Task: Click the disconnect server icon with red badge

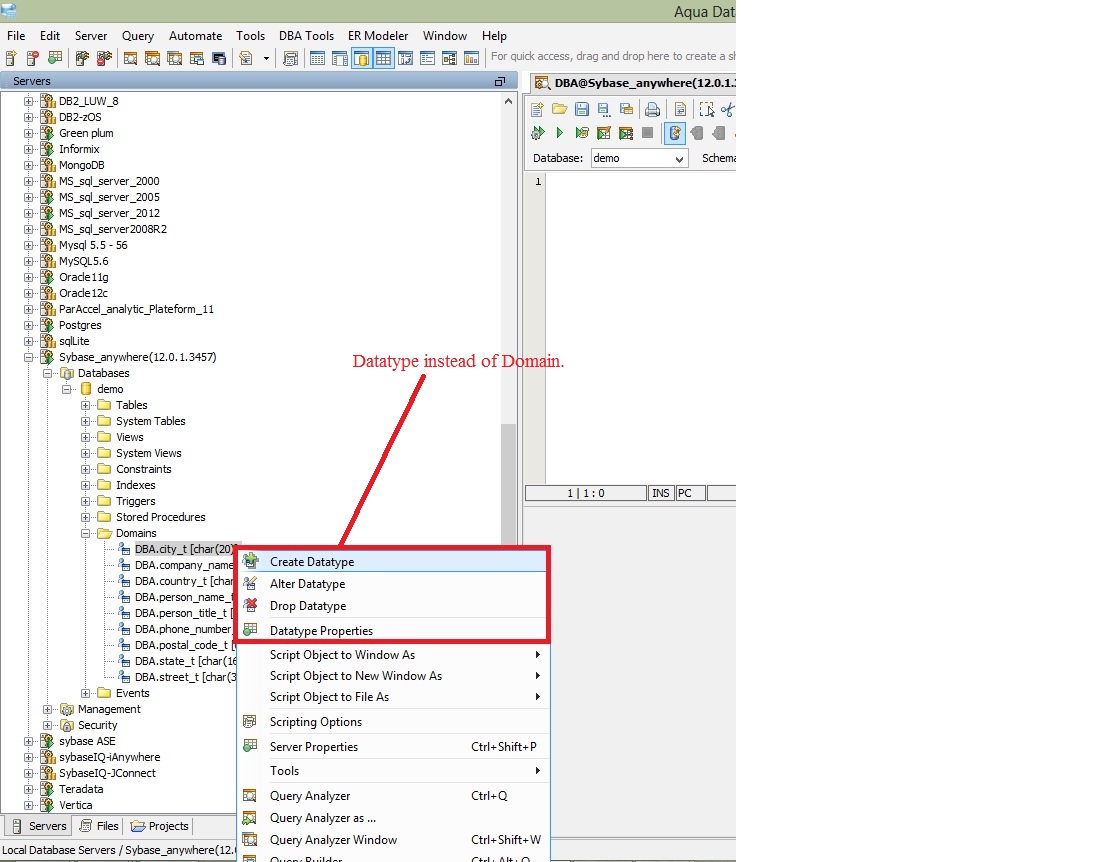Action: pos(104,59)
